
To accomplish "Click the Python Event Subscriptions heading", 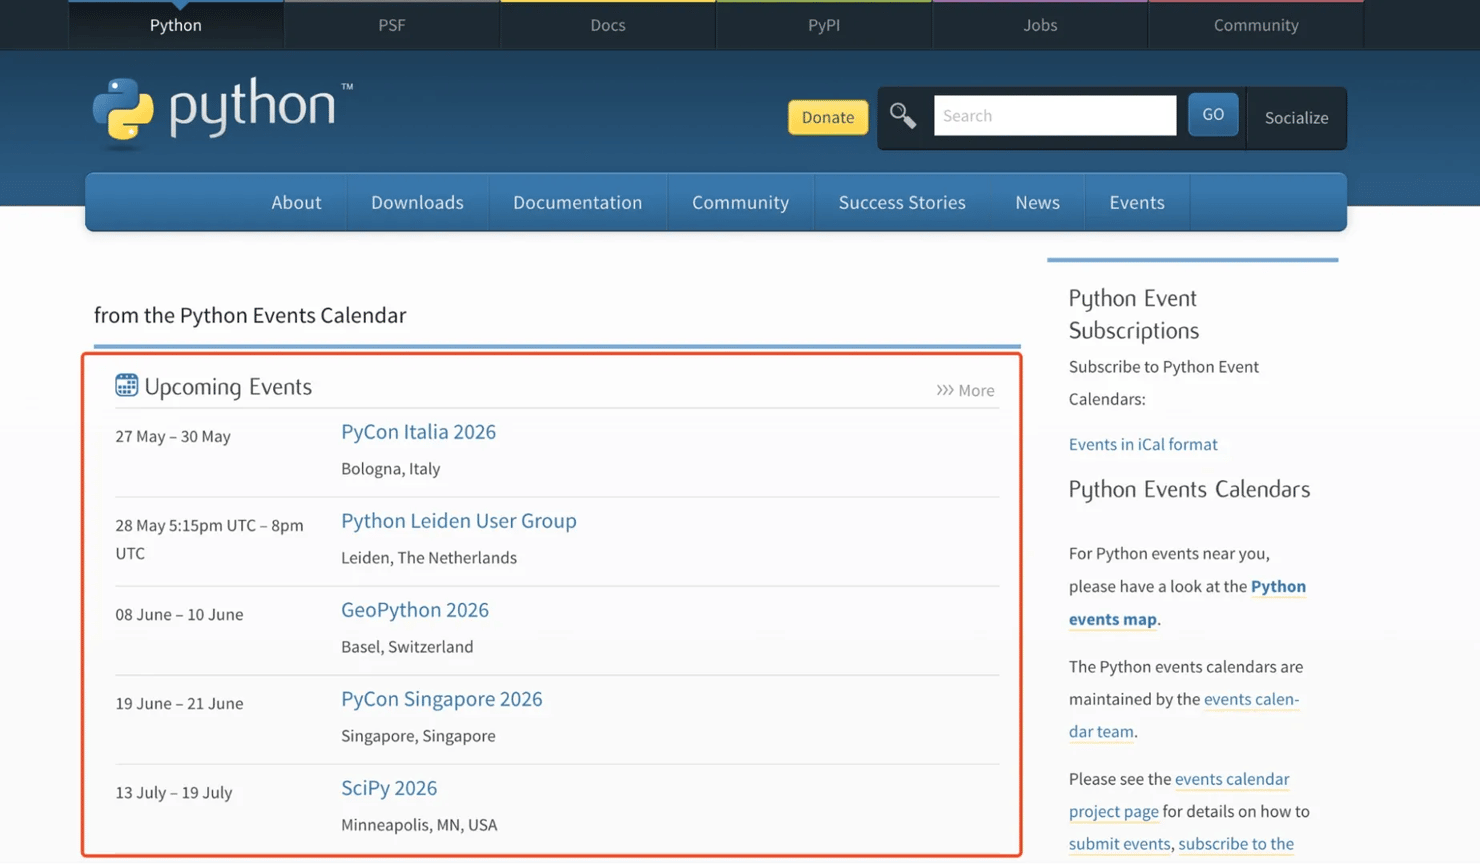I will point(1134,314).
